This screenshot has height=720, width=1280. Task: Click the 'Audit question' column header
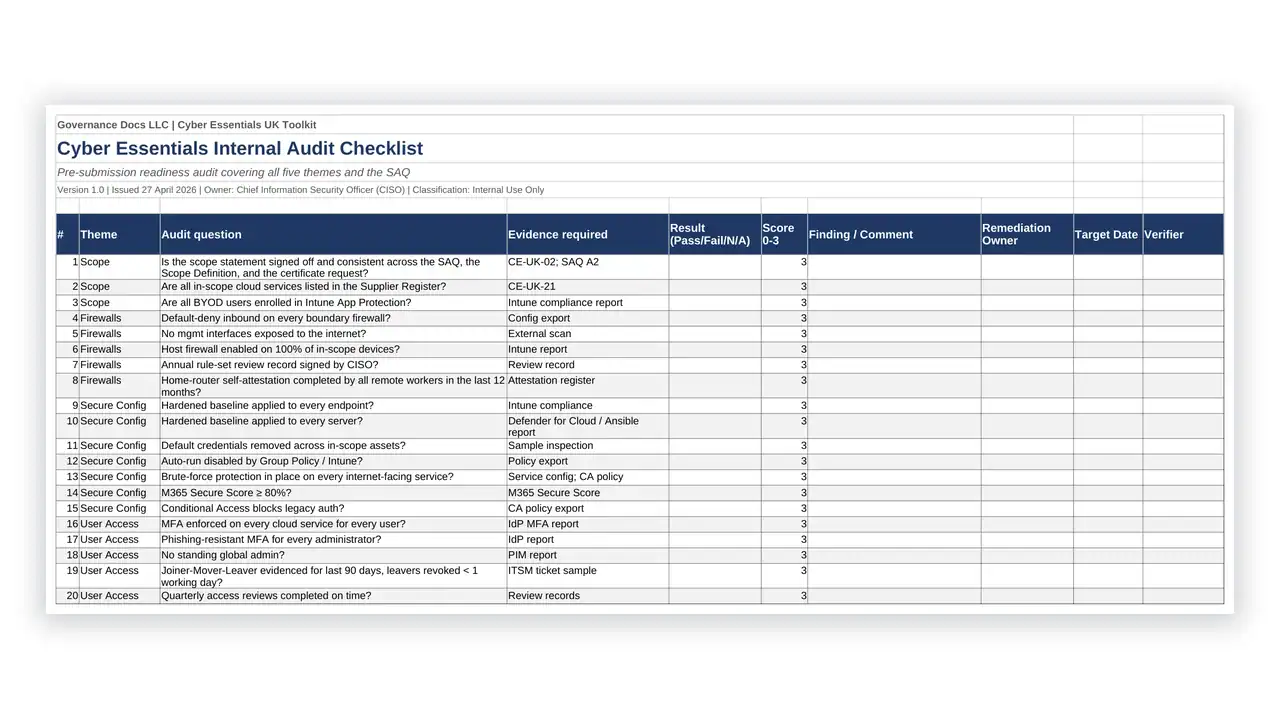(333, 235)
